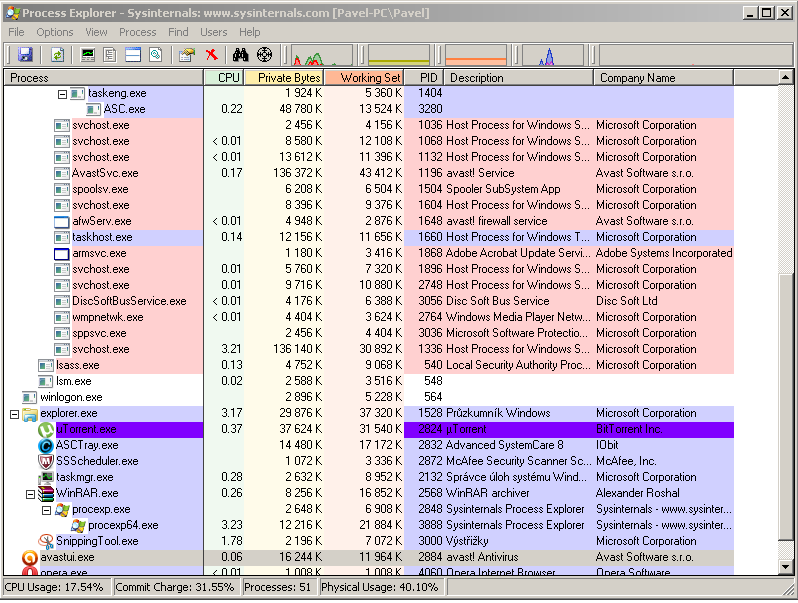Click the procexp.exe process icon
Image resolution: width=798 pixels, height=603 pixels.
click(x=62, y=509)
